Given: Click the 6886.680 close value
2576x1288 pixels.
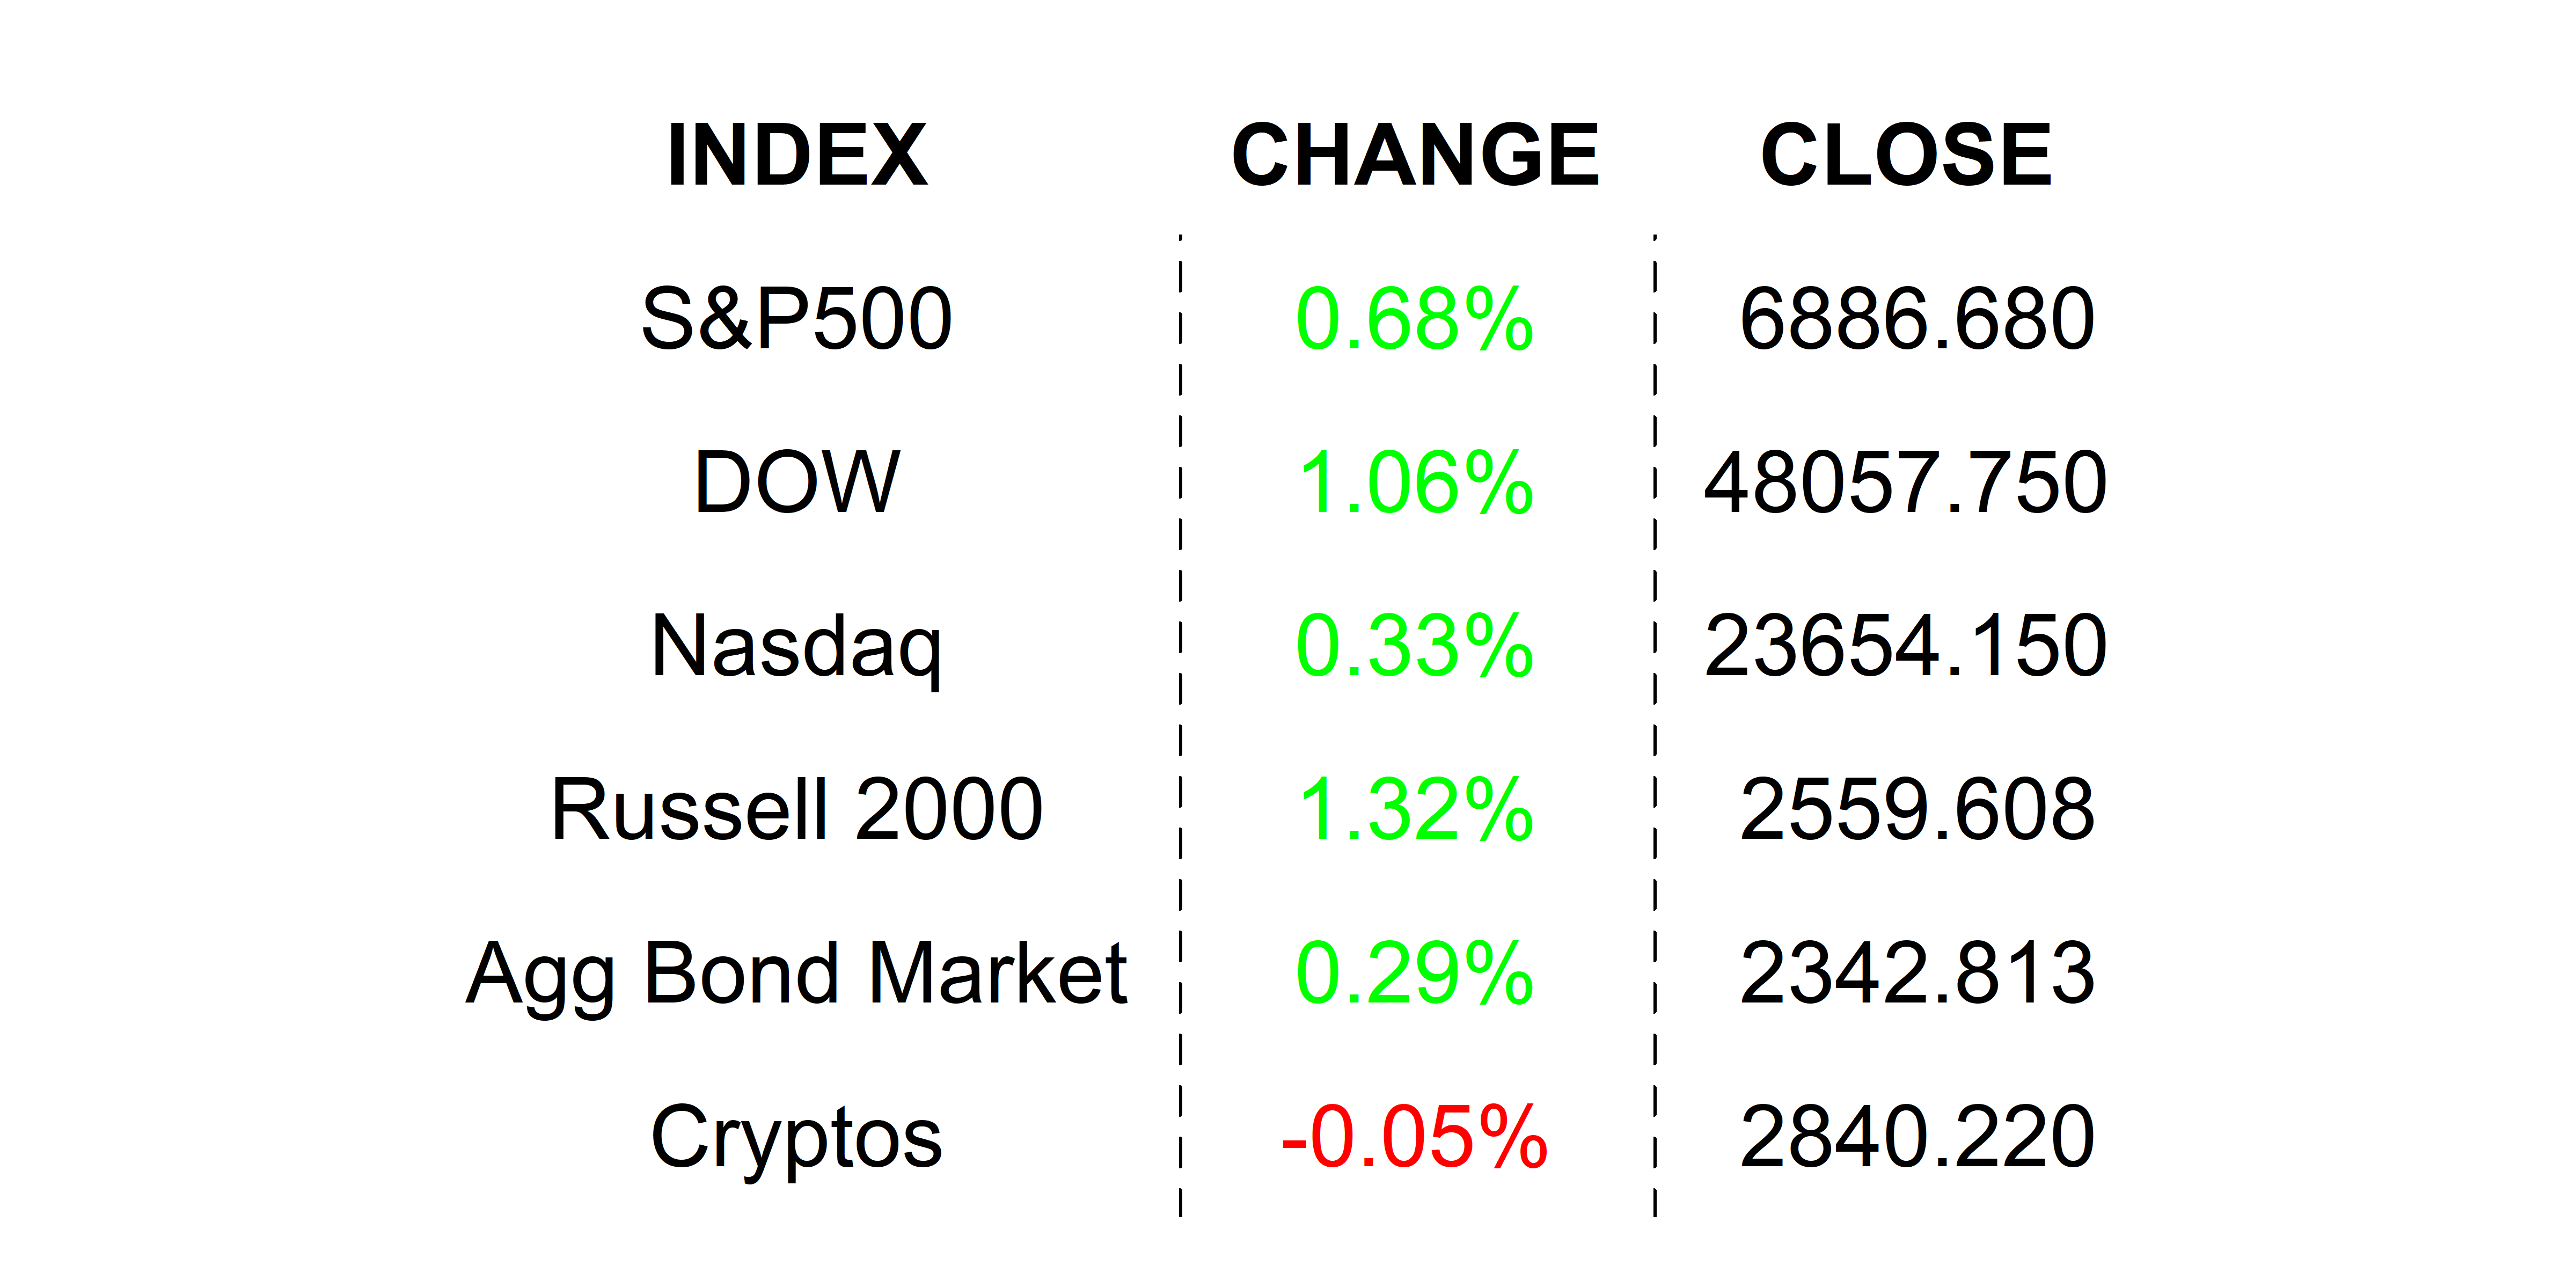Looking at the screenshot, I should 1916,319.
